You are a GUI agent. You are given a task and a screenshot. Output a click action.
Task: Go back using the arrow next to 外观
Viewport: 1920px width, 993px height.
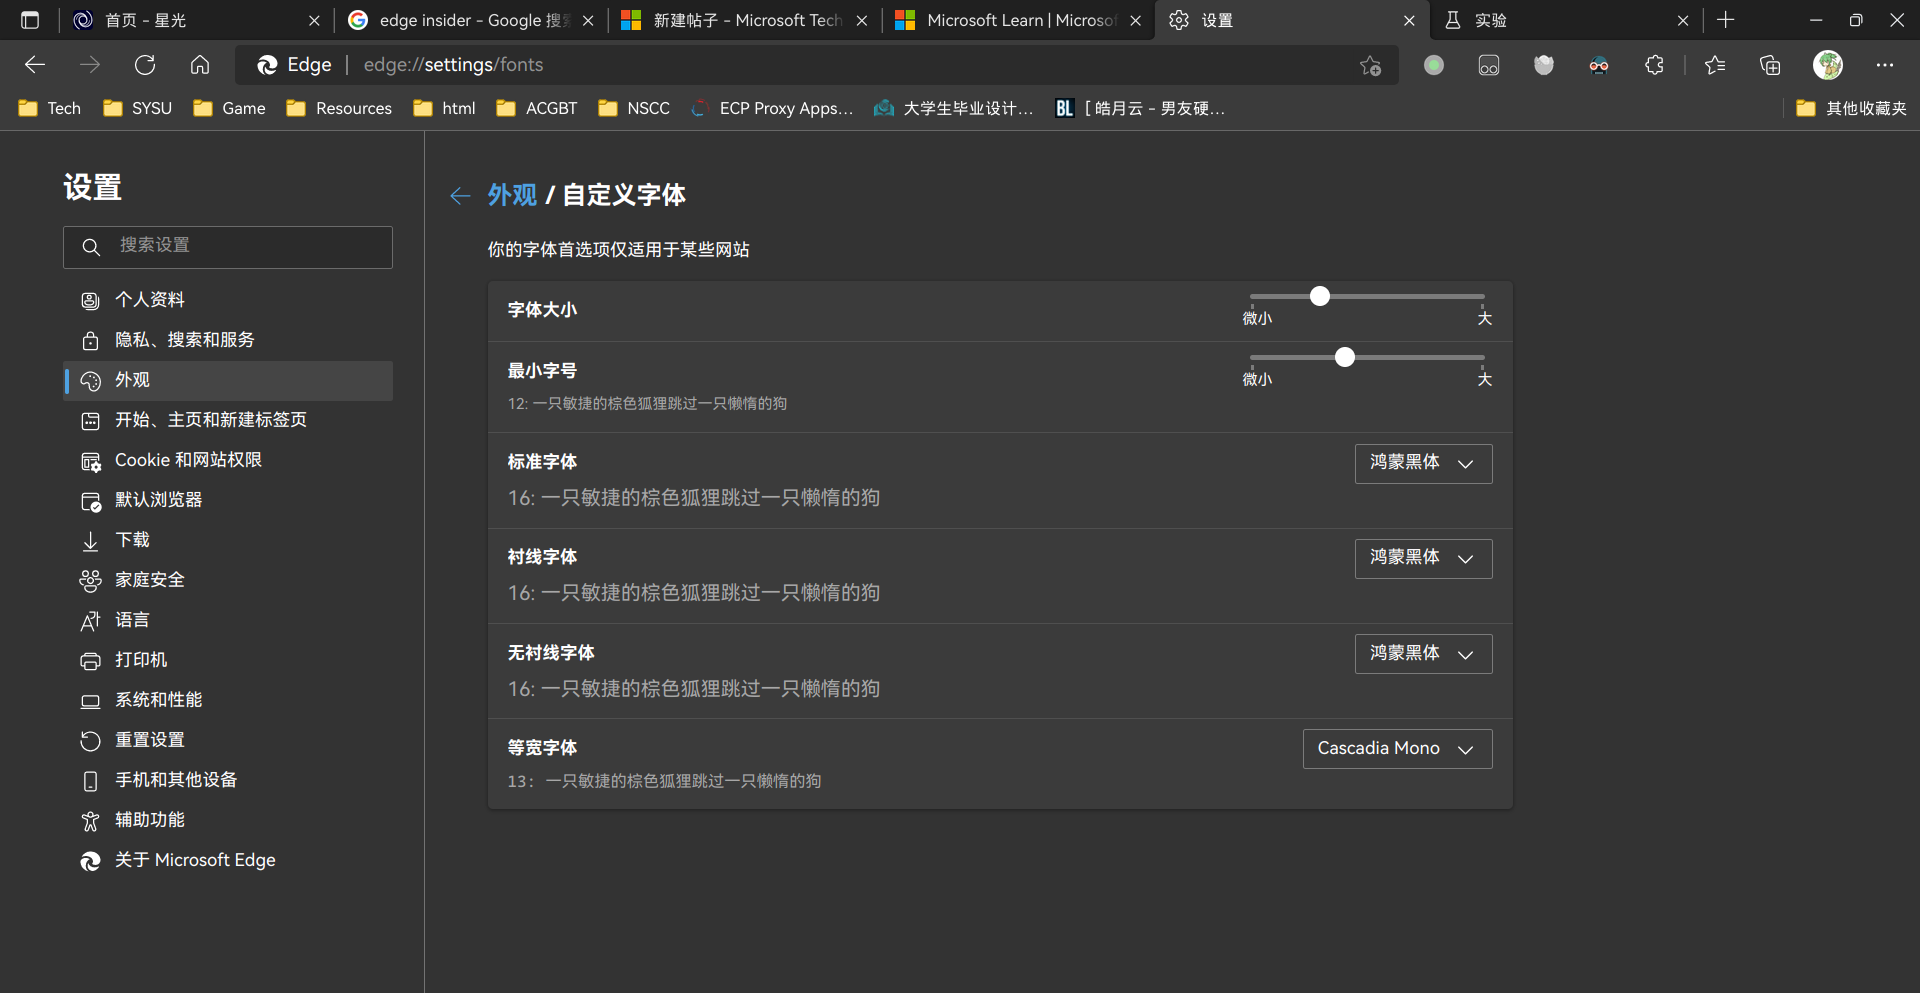459,196
